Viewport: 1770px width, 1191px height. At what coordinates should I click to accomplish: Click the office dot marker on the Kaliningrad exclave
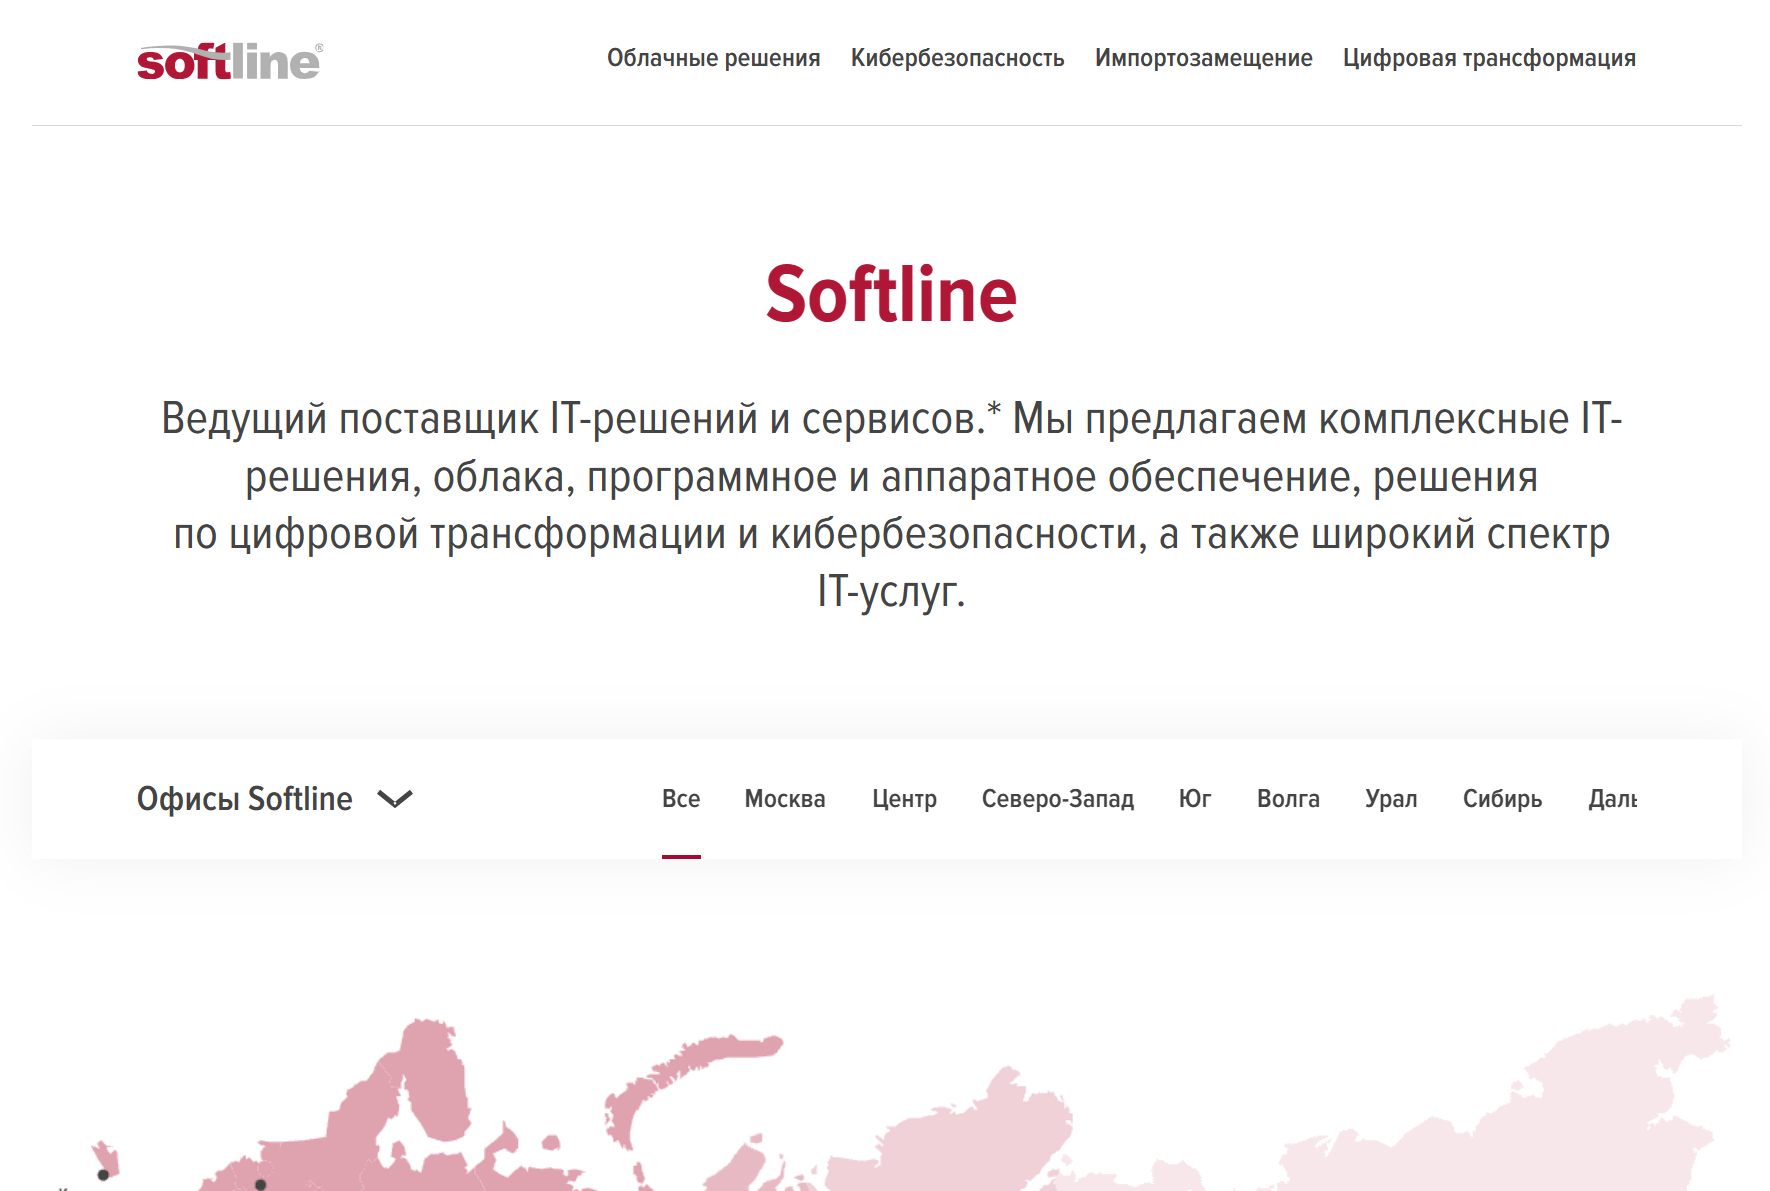(103, 1175)
